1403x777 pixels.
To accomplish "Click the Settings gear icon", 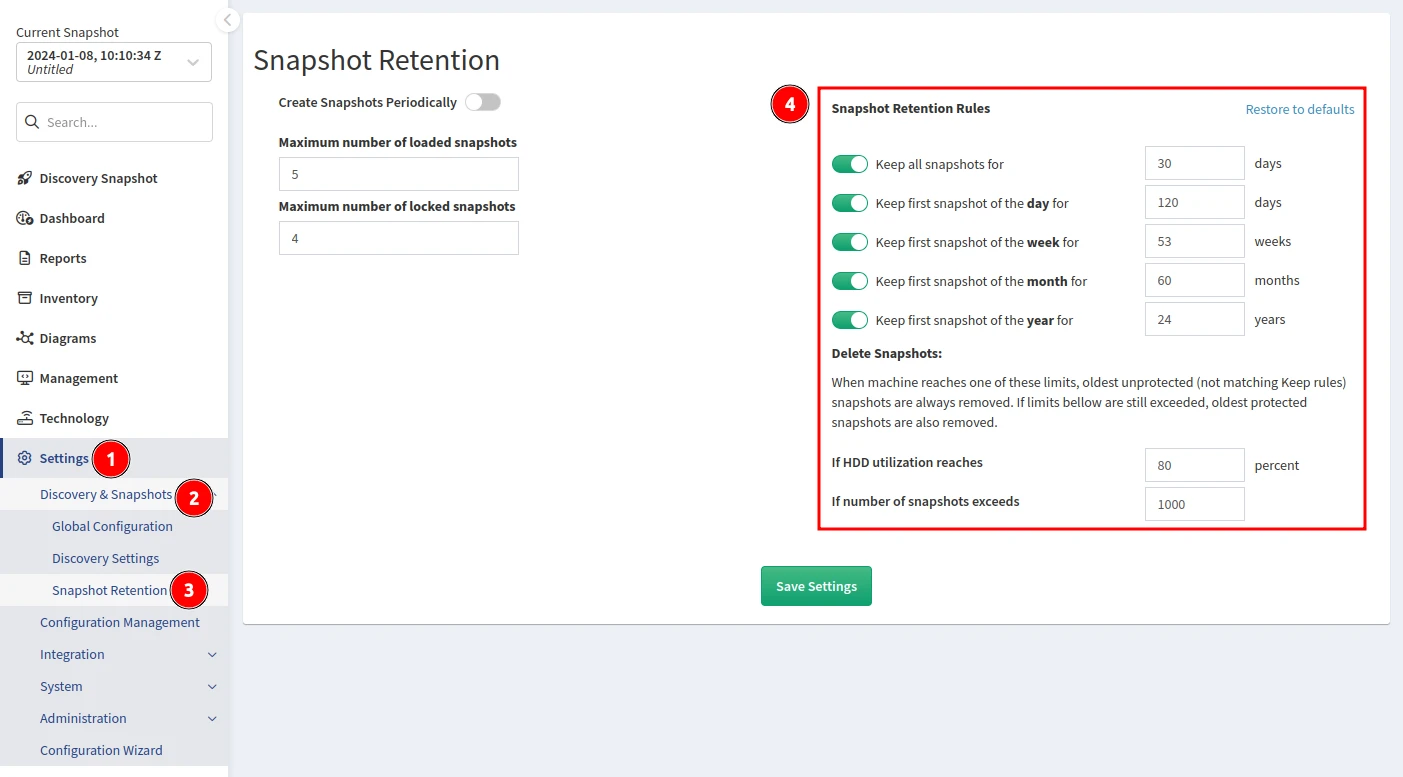I will click(x=25, y=458).
